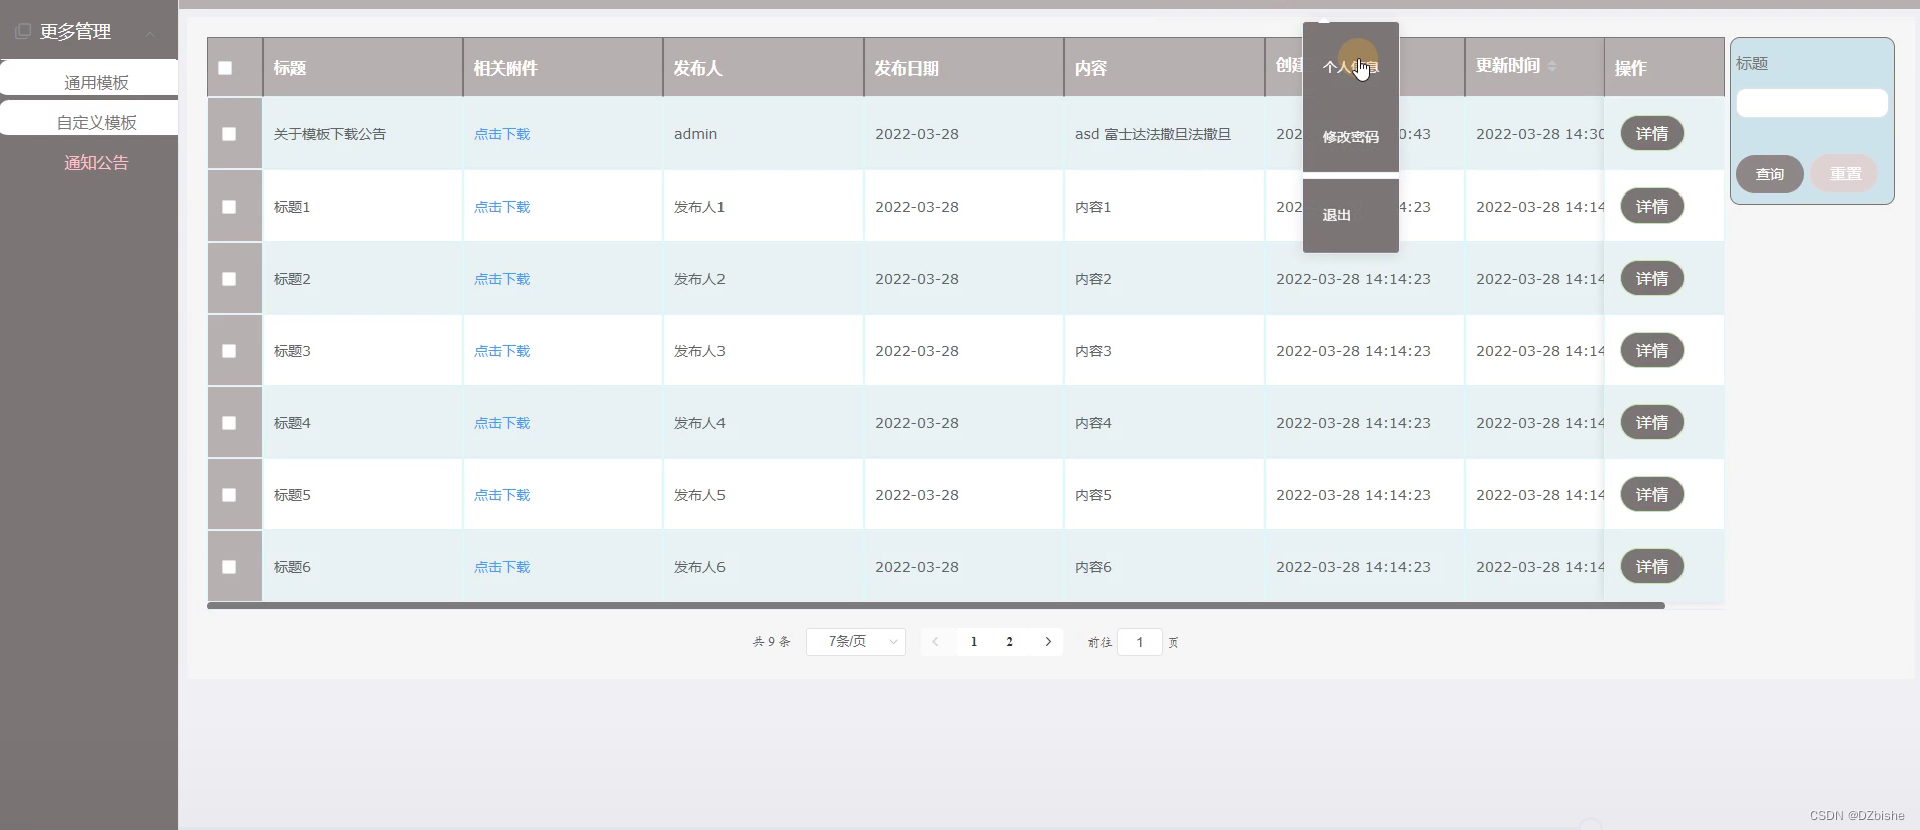Click 点击下载 in the 标题1 row
Screen dimensions: 1920x830
(502, 207)
